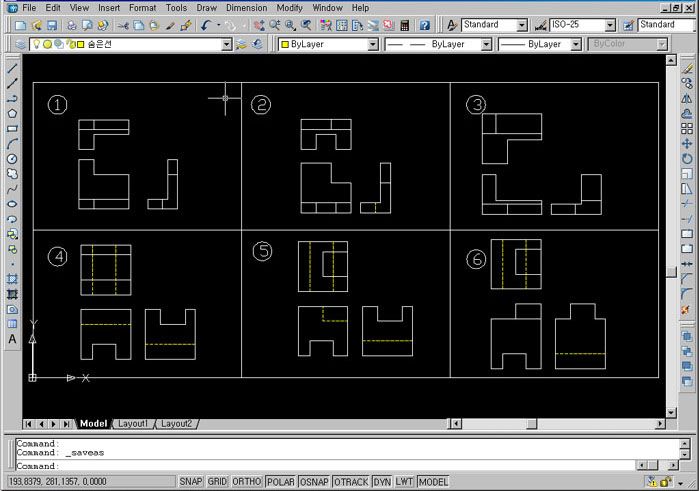Click the yellow layer color swatch

click(x=80, y=44)
